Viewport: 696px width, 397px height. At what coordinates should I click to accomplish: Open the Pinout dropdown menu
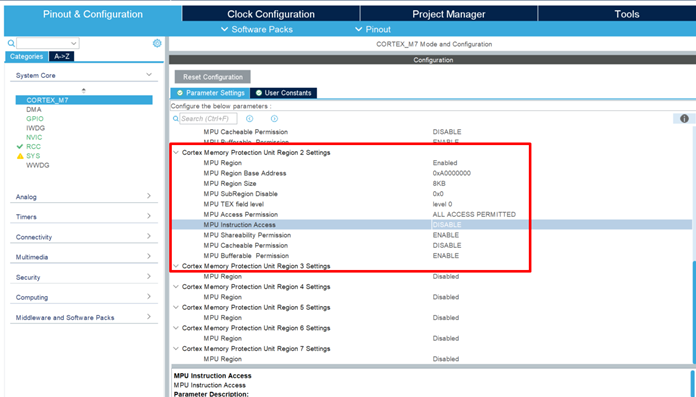[373, 29]
